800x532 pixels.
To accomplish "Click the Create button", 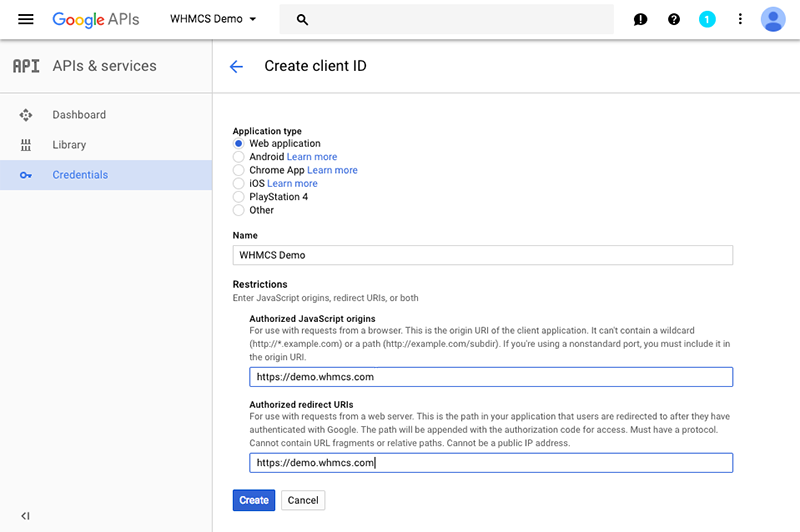I will (x=254, y=500).
